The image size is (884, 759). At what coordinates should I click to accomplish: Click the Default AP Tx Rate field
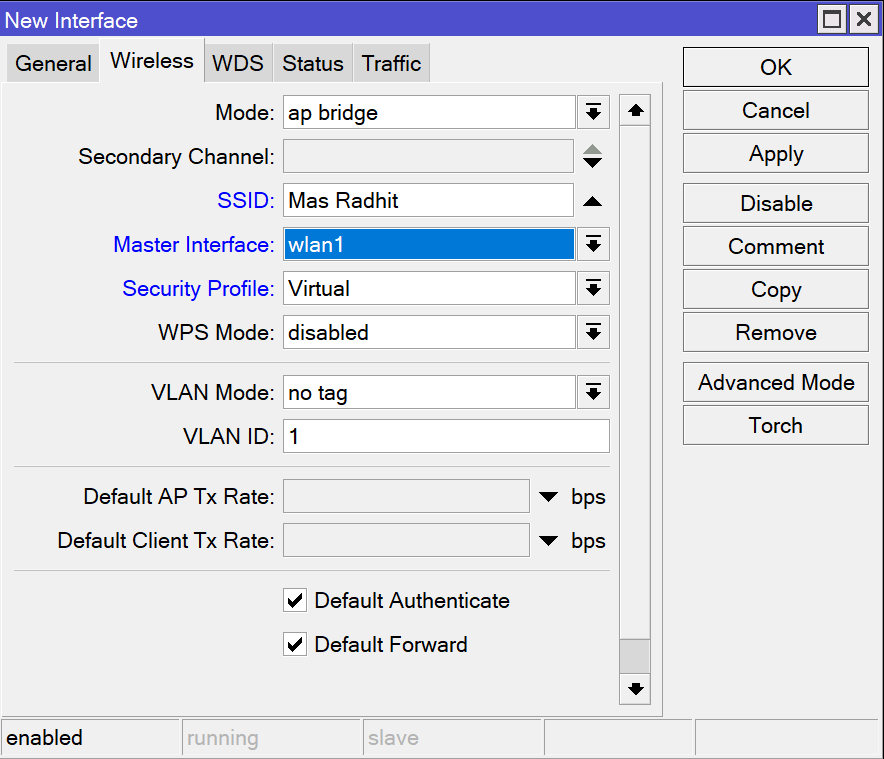[406, 496]
